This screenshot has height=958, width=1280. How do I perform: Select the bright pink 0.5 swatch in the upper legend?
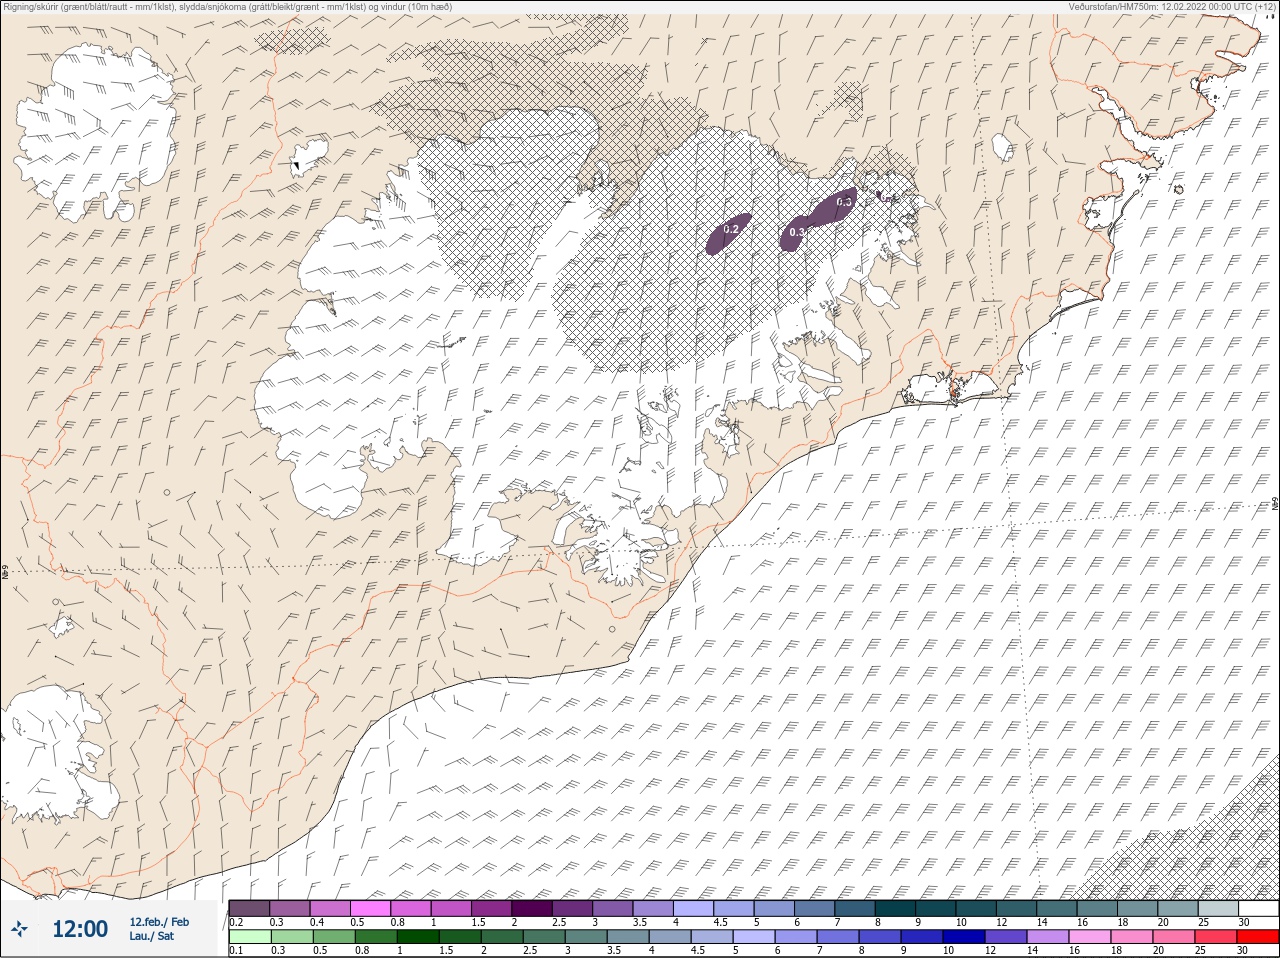click(370, 908)
